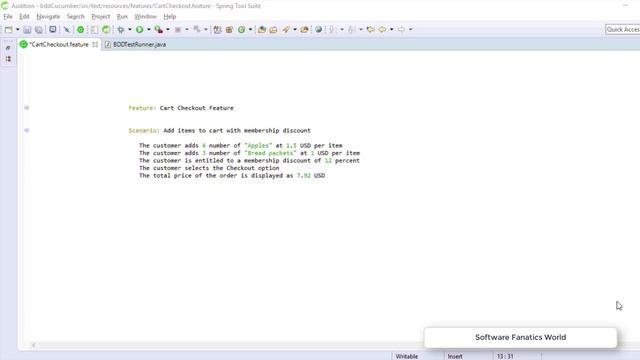Click the Run with red-badge icon
Viewport: 640px width, 360px height.
coord(159,29)
